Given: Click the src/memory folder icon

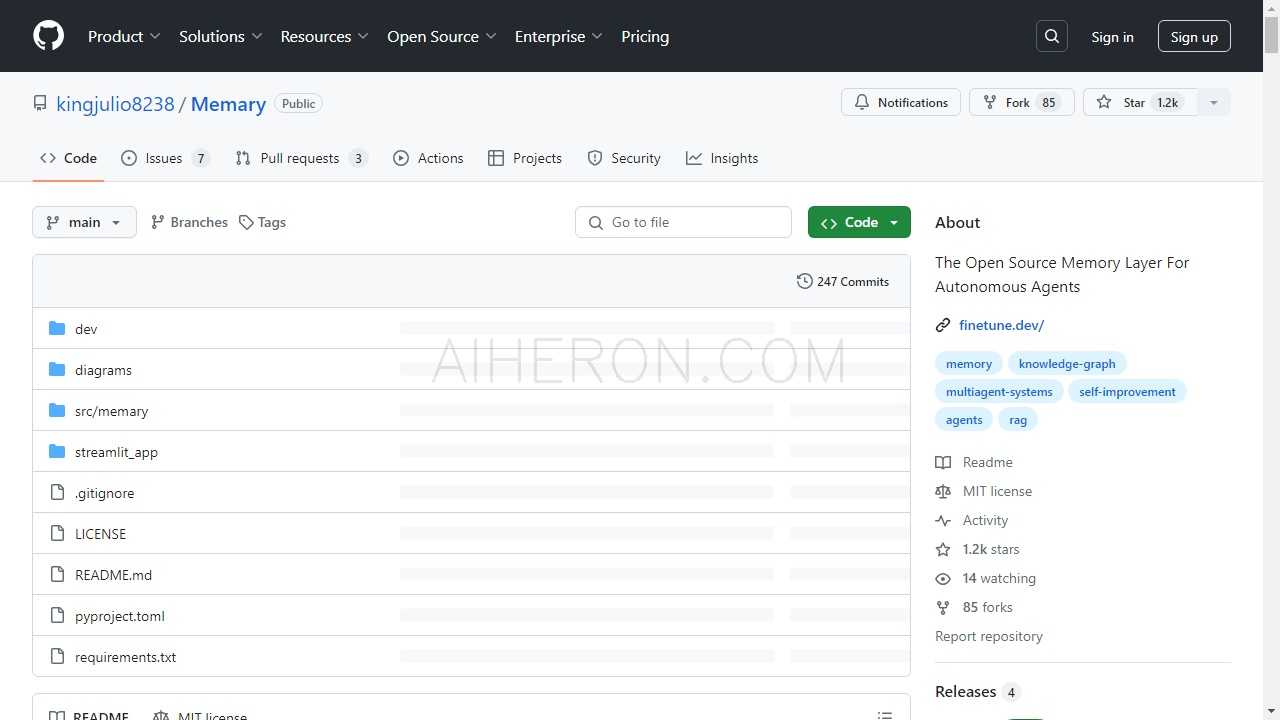Looking at the screenshot, I should tap(57, 410).
